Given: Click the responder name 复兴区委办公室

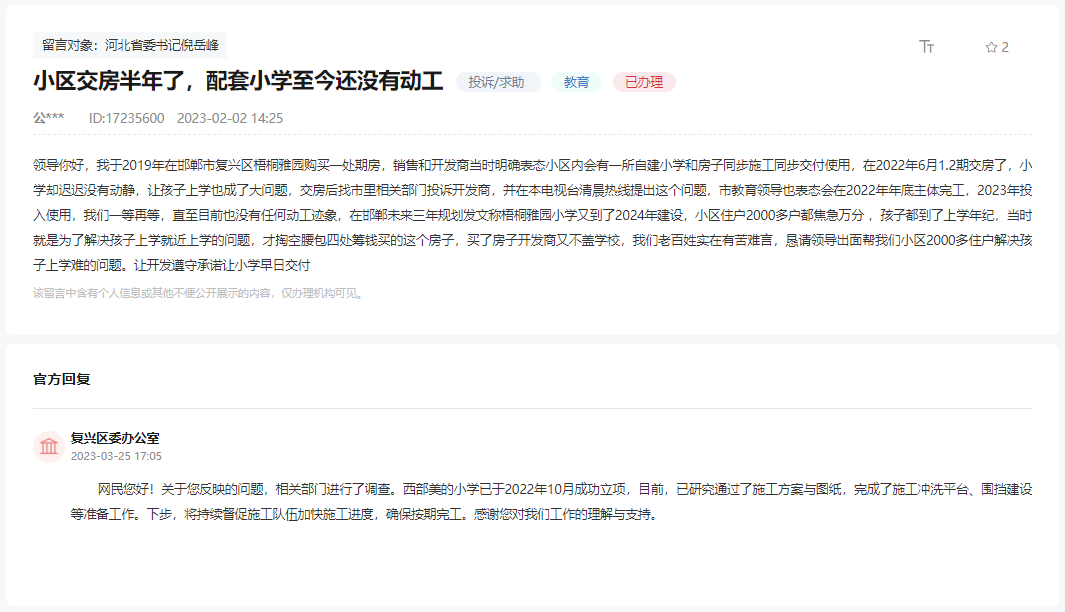Looking at the screenshot, I should pos(115,438).
